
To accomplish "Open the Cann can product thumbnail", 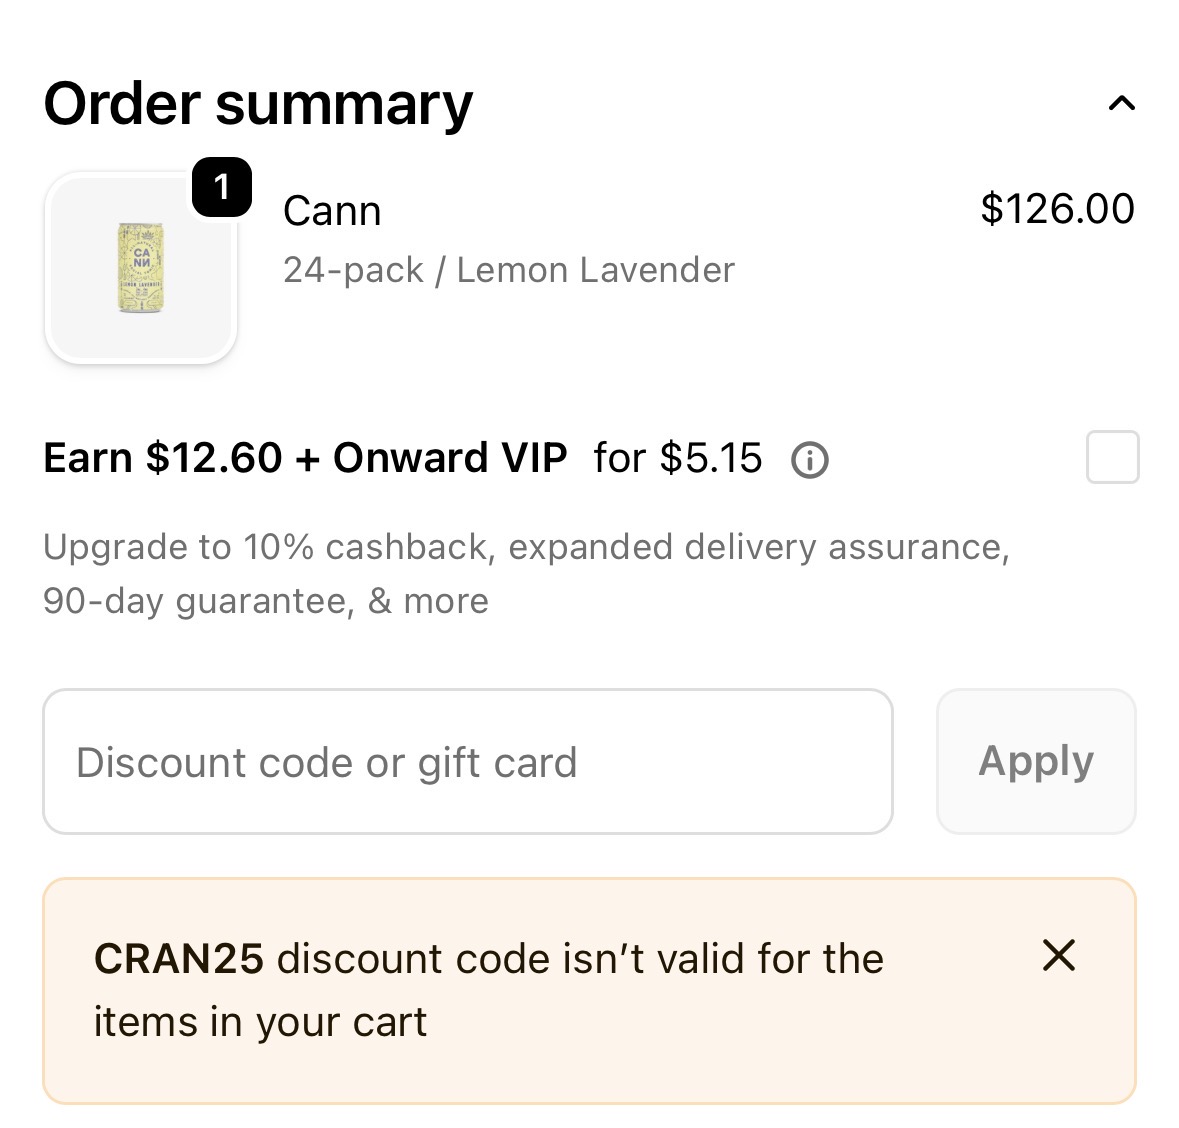I will (141, 268).
